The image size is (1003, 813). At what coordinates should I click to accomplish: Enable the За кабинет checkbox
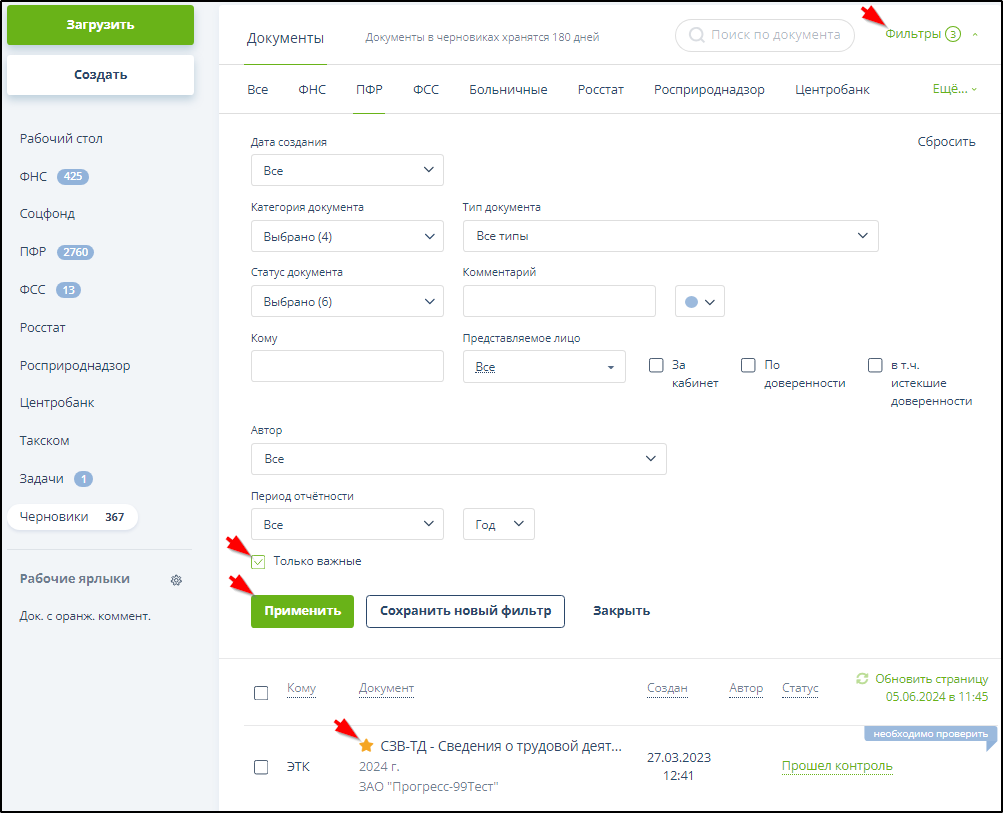tap(656, 365)
